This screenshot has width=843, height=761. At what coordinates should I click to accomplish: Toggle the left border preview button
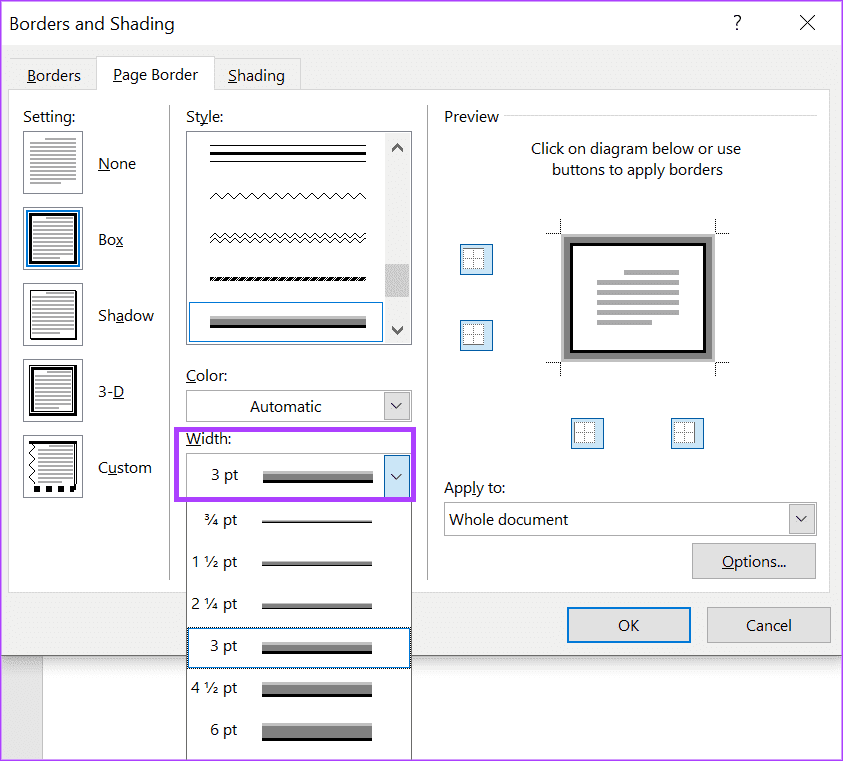tap(587, 433)
